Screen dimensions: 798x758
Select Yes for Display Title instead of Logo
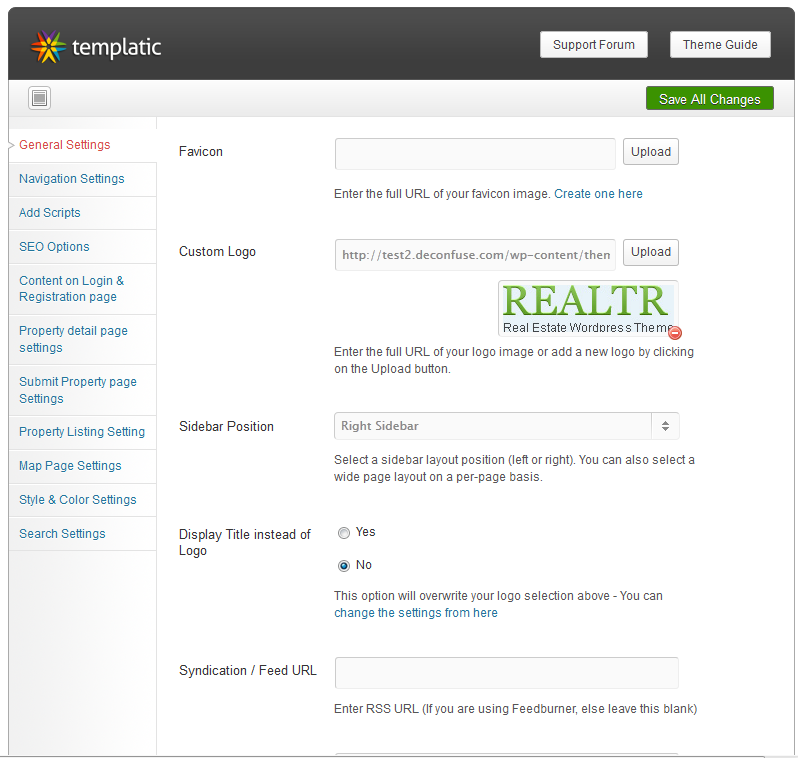(344, 532)
